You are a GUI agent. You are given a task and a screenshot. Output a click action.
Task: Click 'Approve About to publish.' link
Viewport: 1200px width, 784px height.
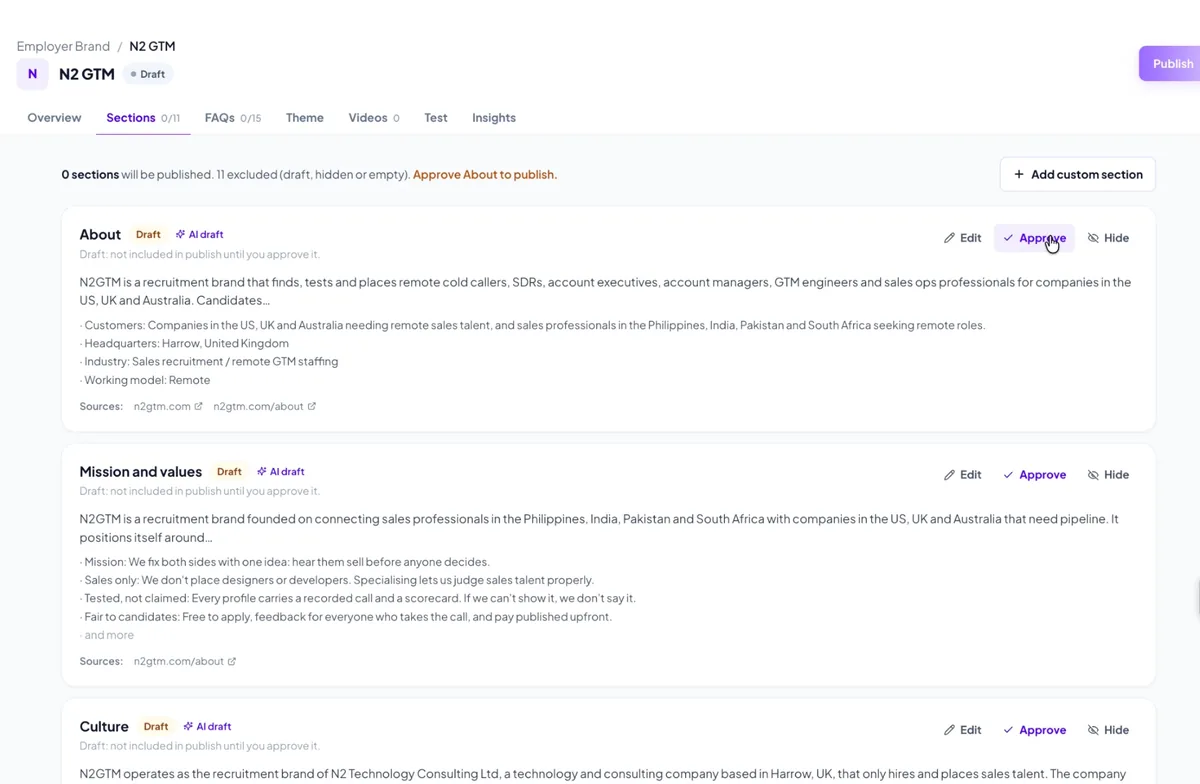point(485,174)
